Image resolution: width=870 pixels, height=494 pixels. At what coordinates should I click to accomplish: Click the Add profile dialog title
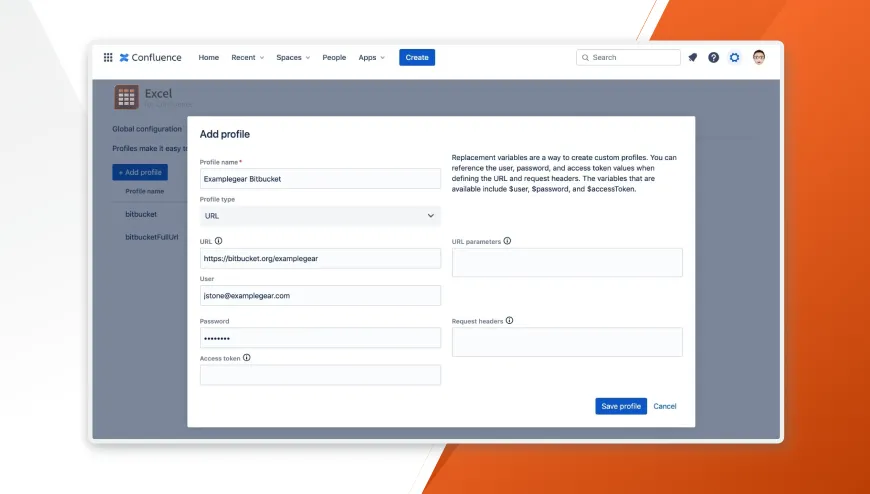pos(225,134)
